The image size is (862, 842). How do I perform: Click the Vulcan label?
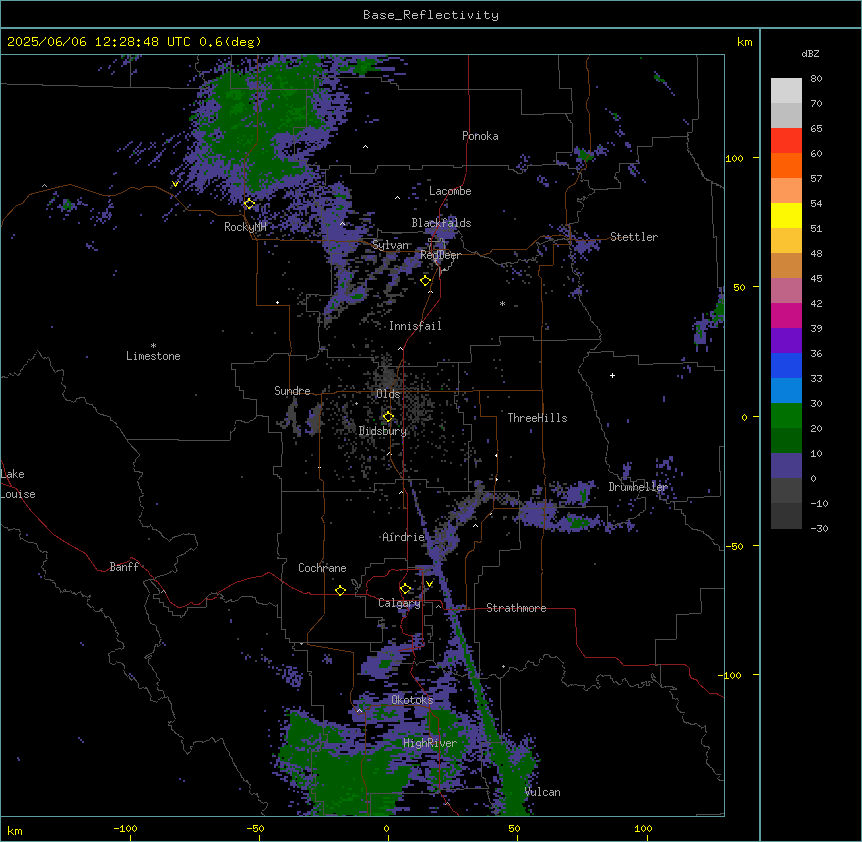pos(542,792)
